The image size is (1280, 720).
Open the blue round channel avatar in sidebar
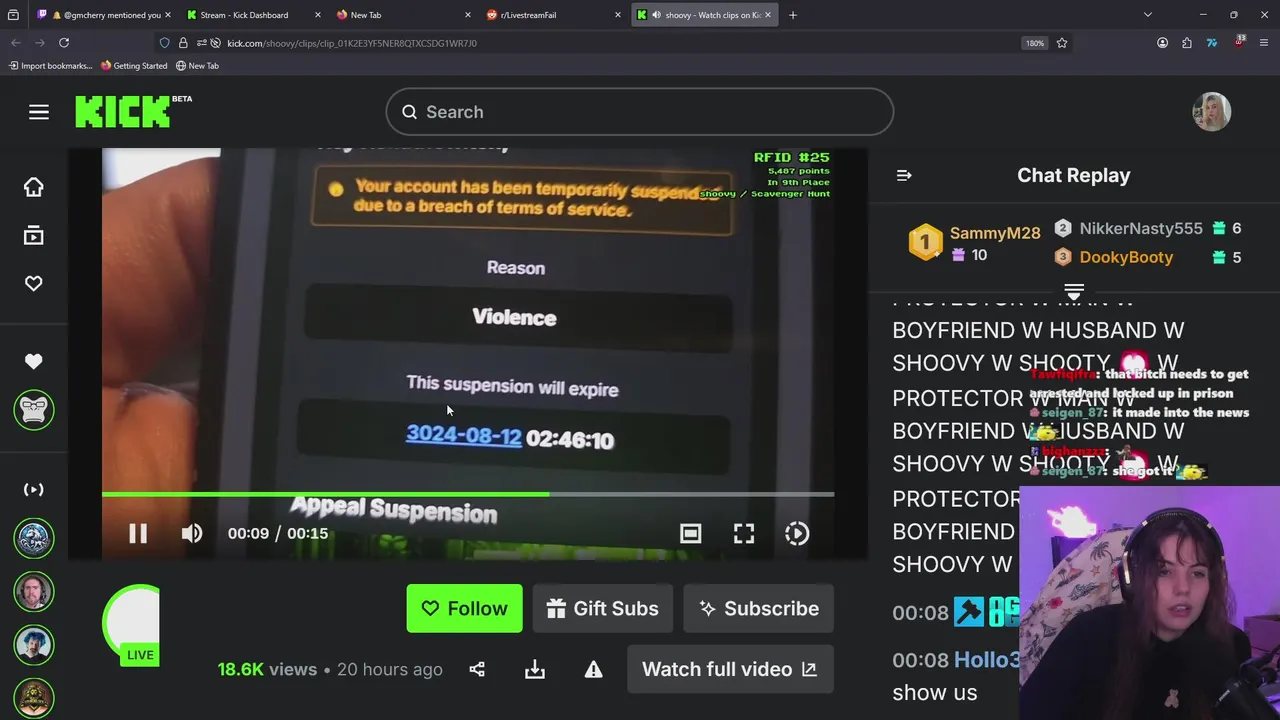(34, 537)
